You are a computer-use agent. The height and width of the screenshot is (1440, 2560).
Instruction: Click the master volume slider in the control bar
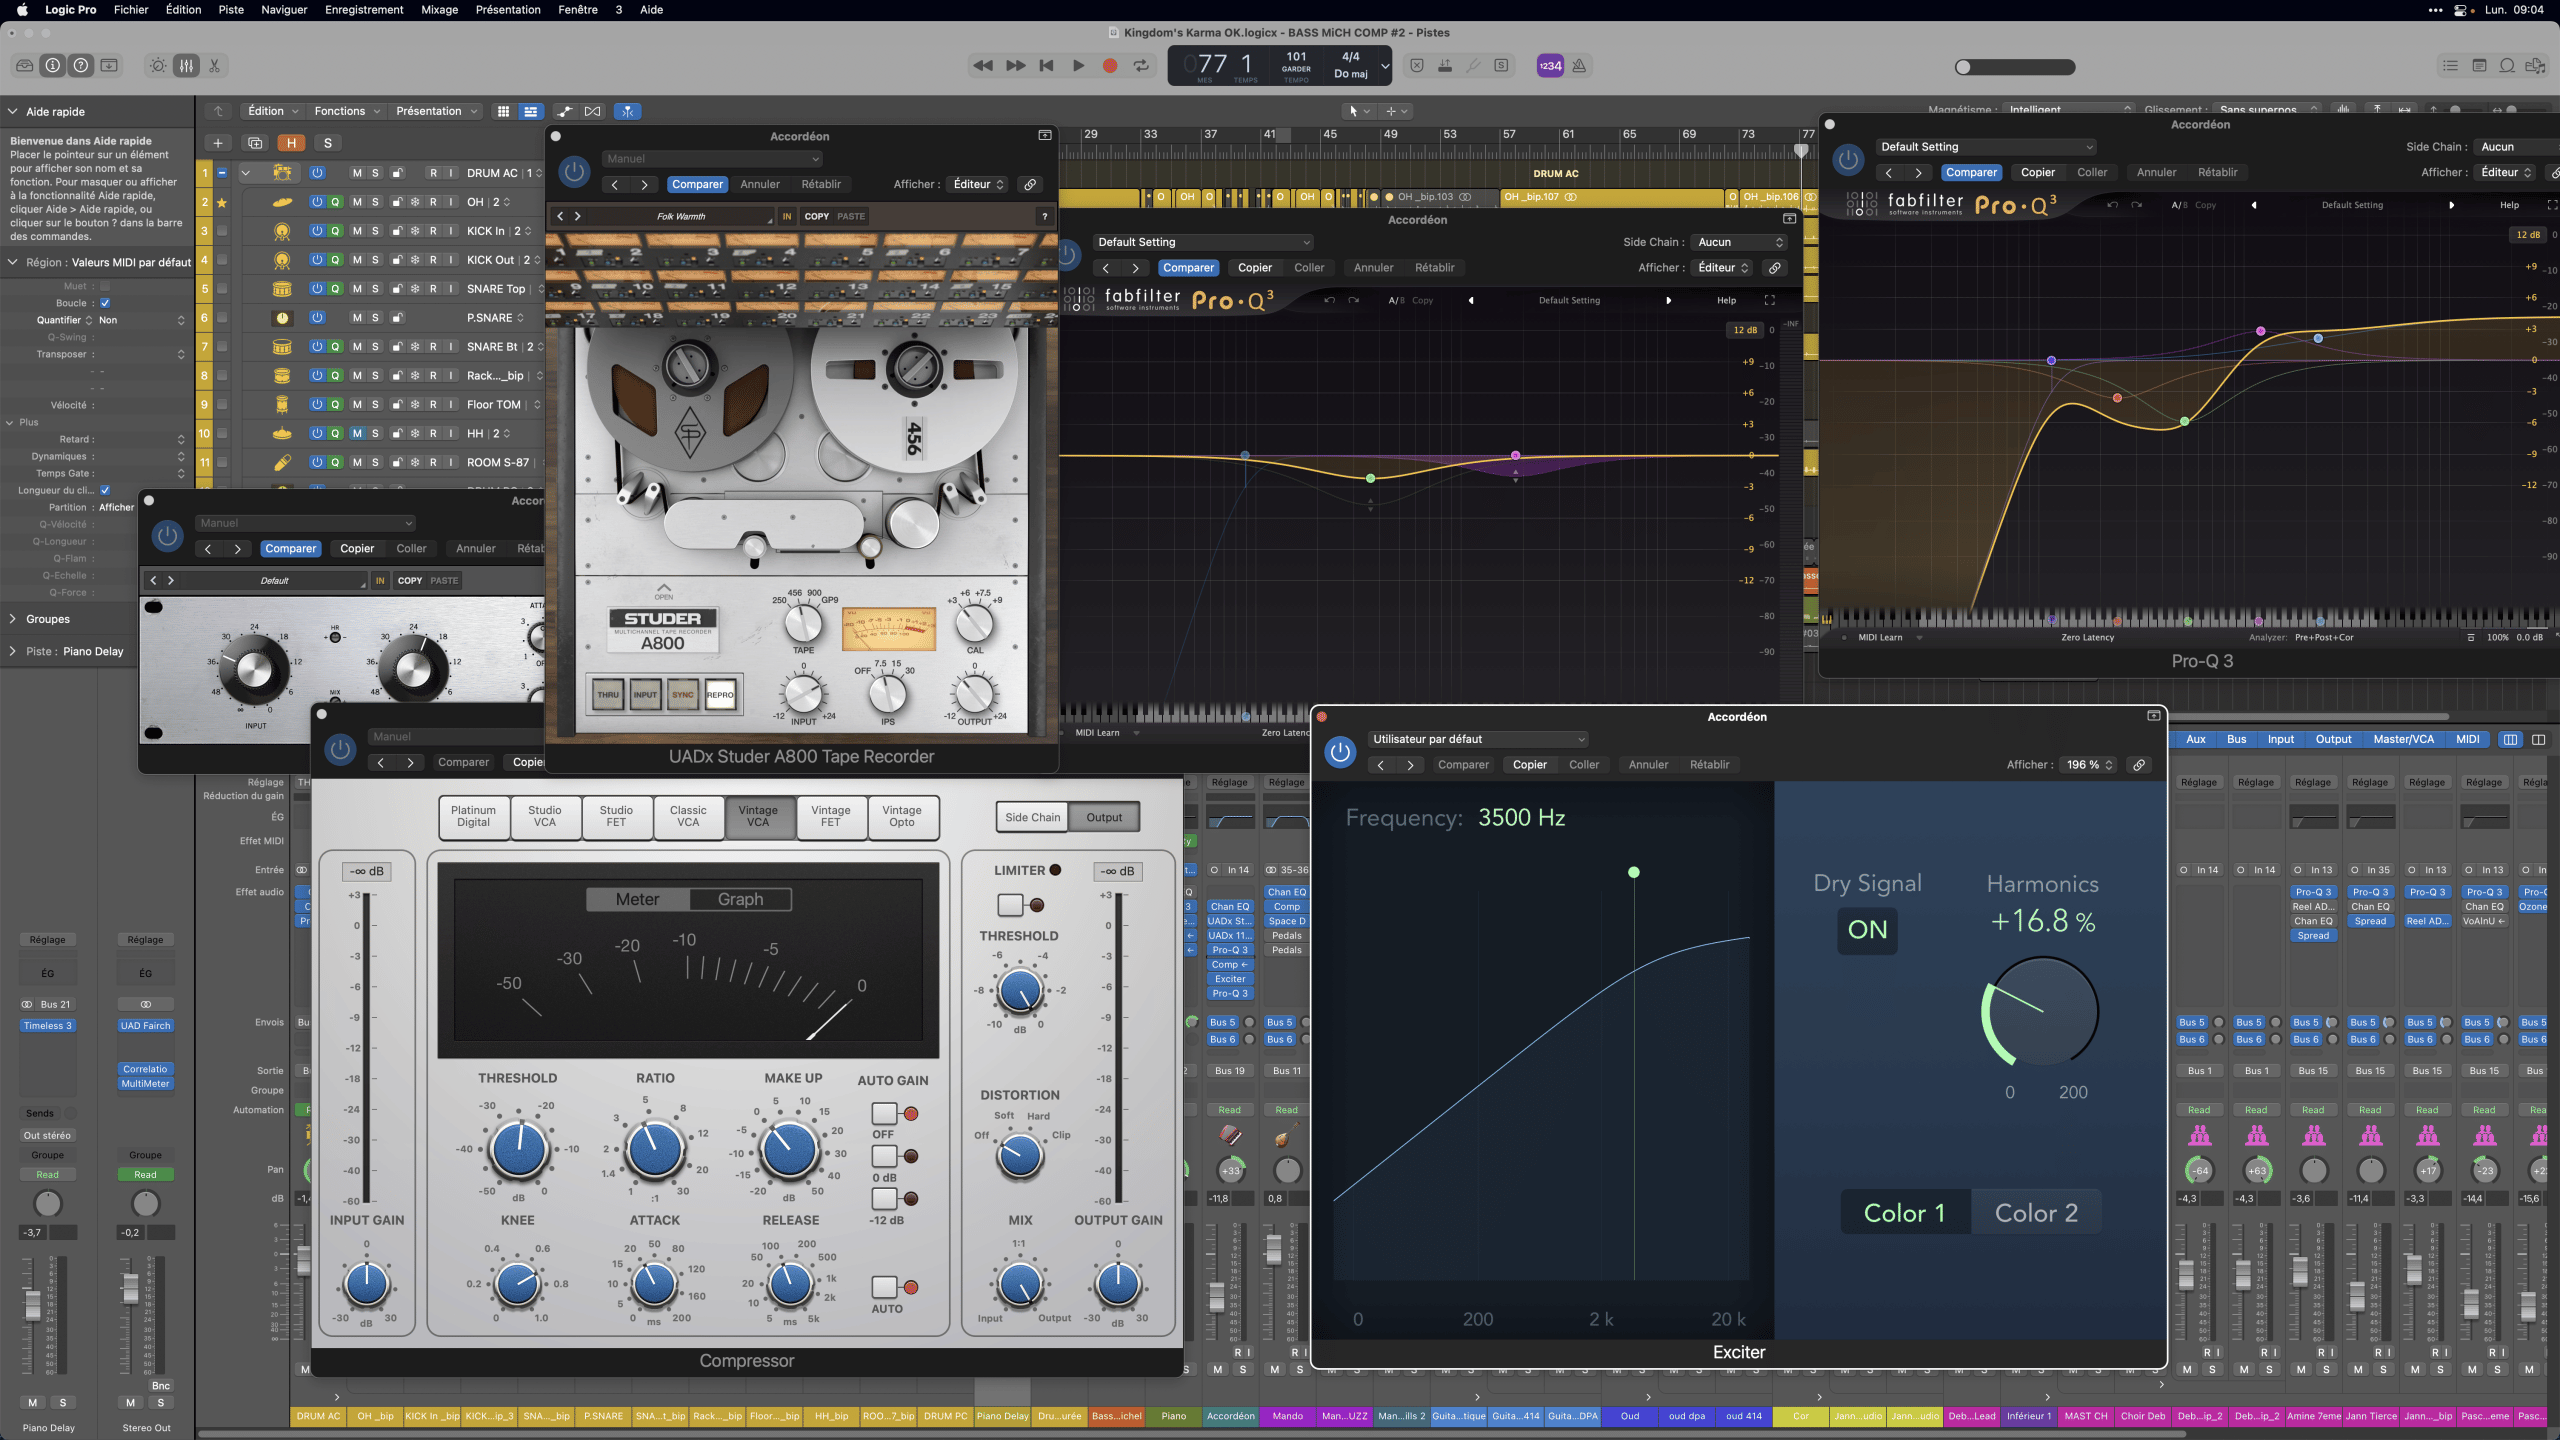[x=2015, y=67]
